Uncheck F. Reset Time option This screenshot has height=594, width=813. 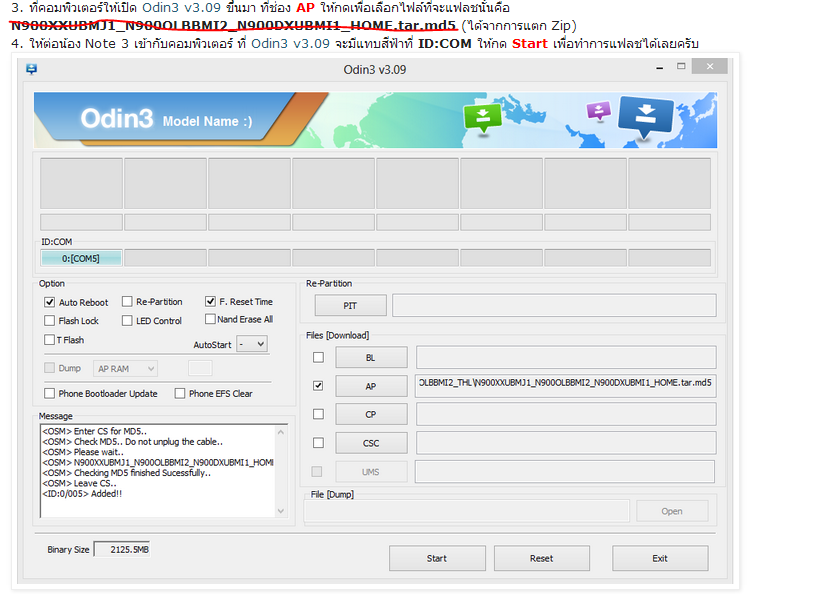pyautogui.click(x=210, y=301)
